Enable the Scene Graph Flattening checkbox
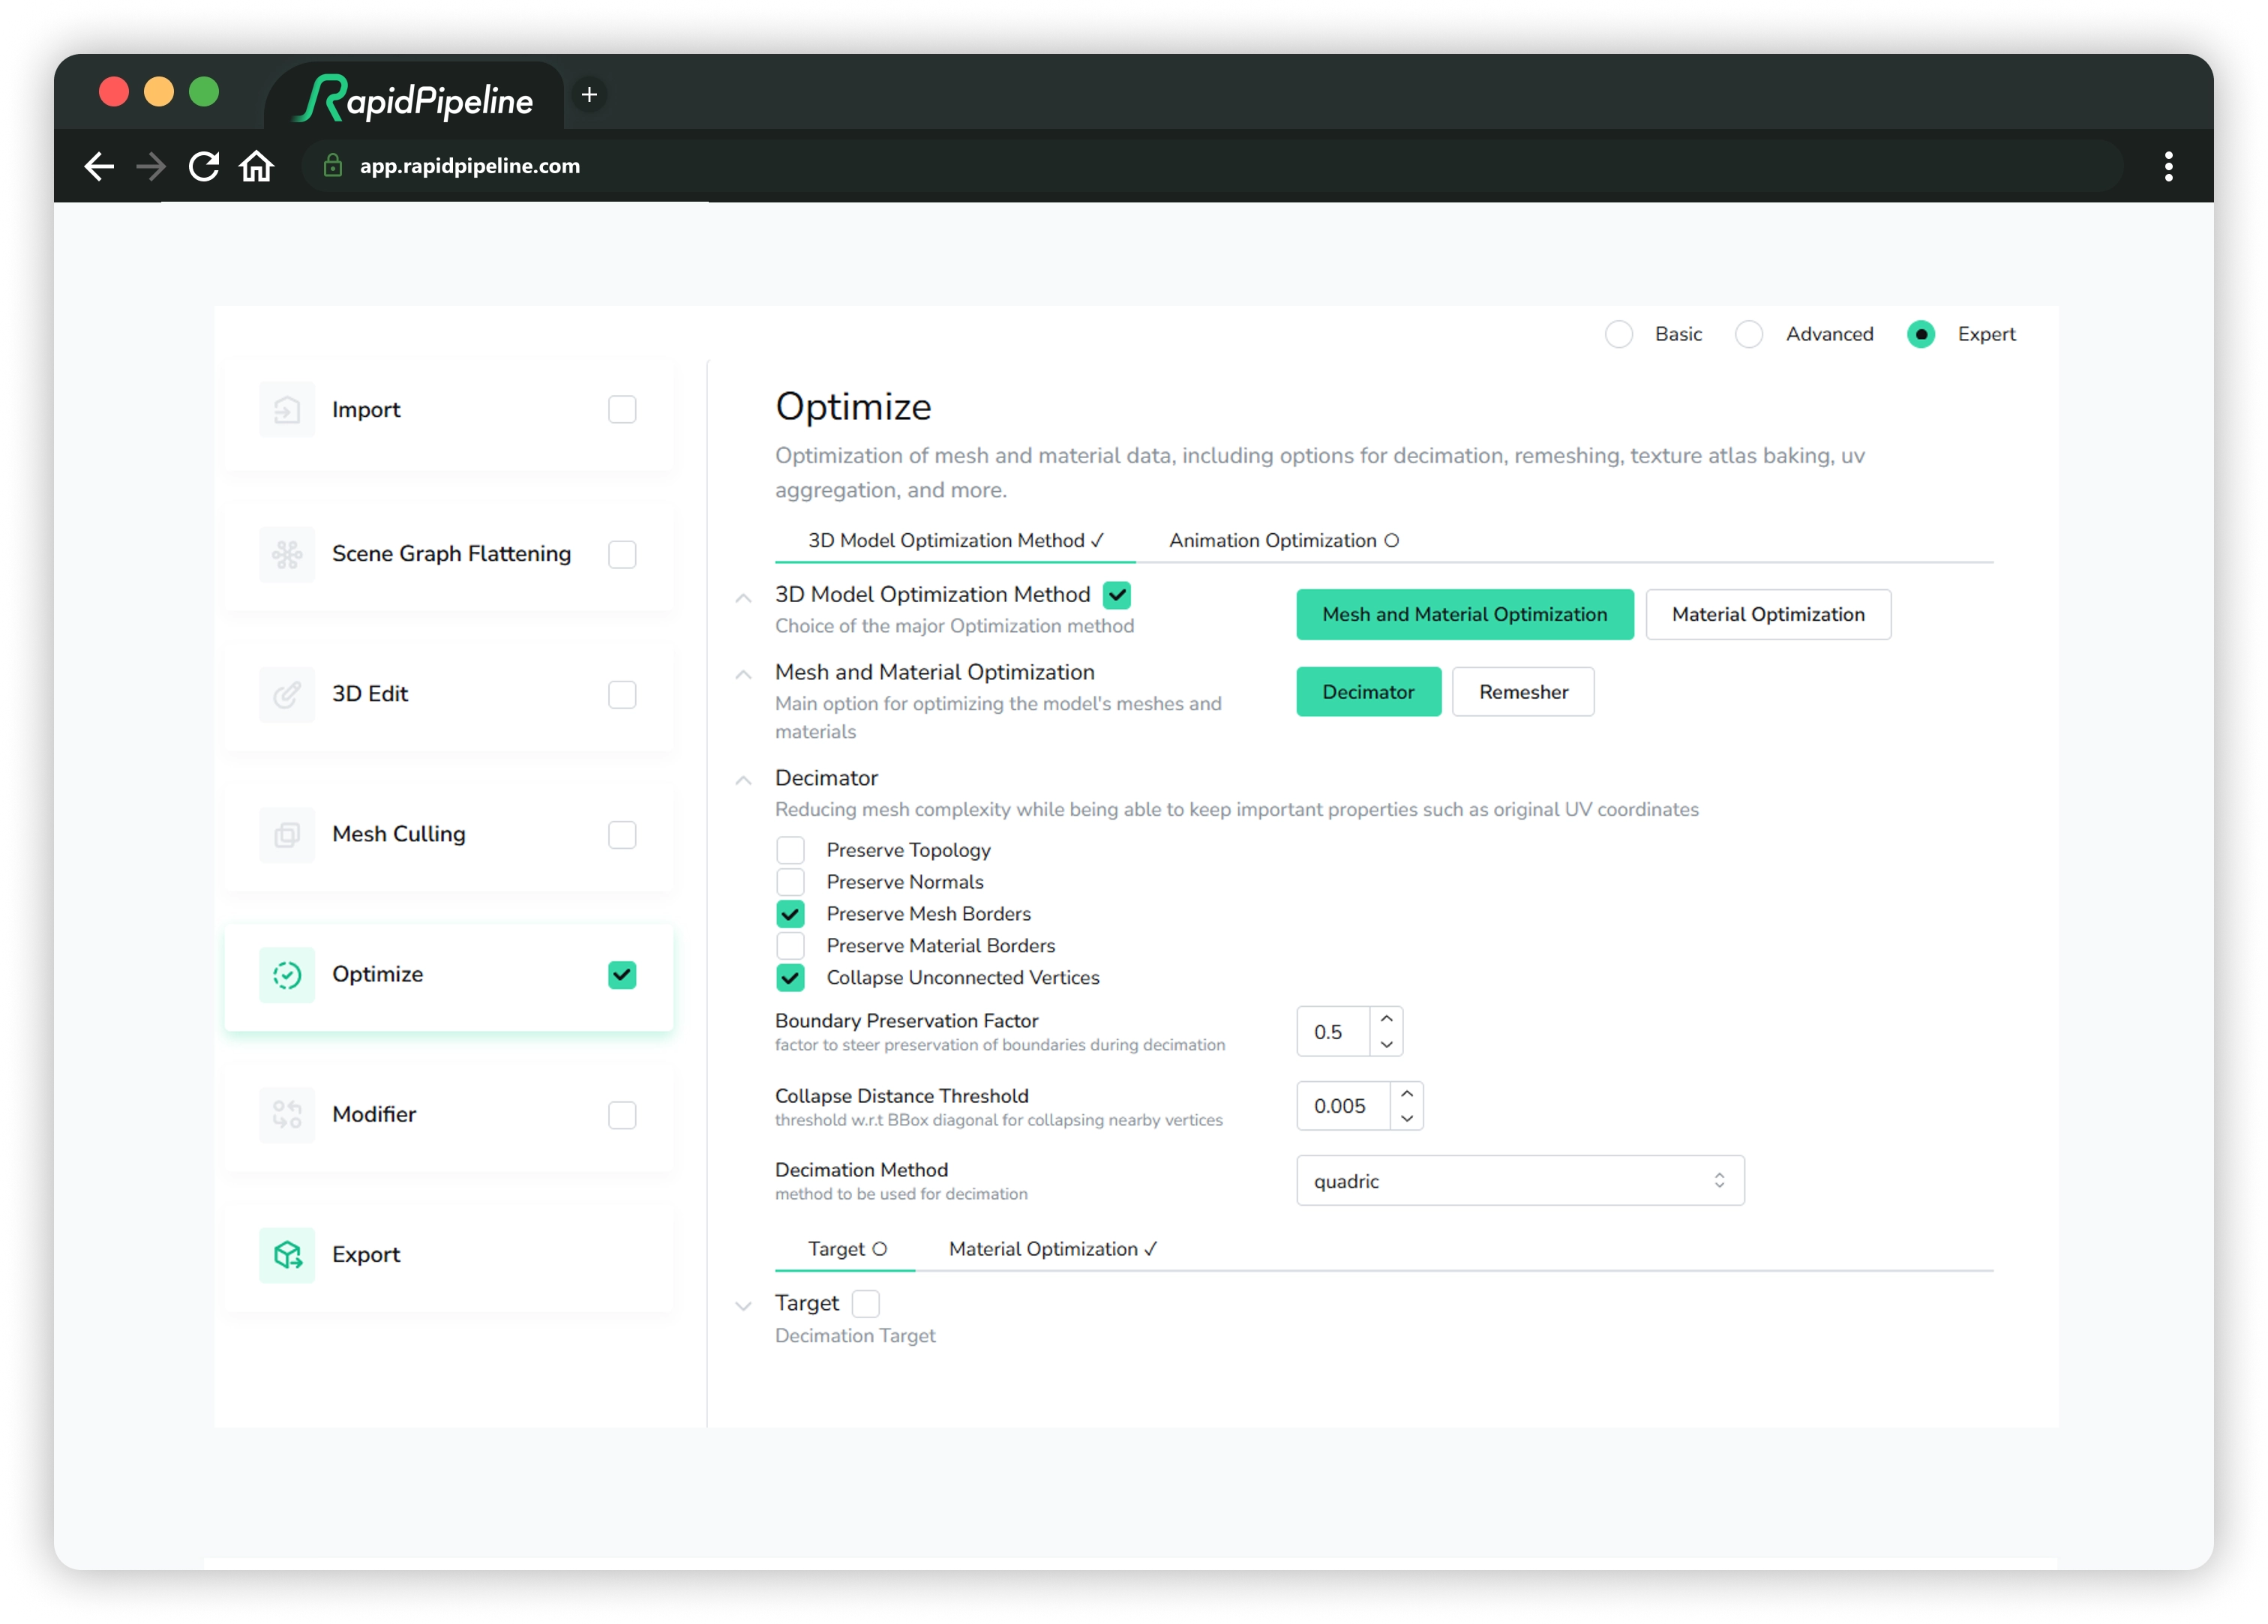The height and width of the screenshot is (1624, 2268). (x=622, y=554)
